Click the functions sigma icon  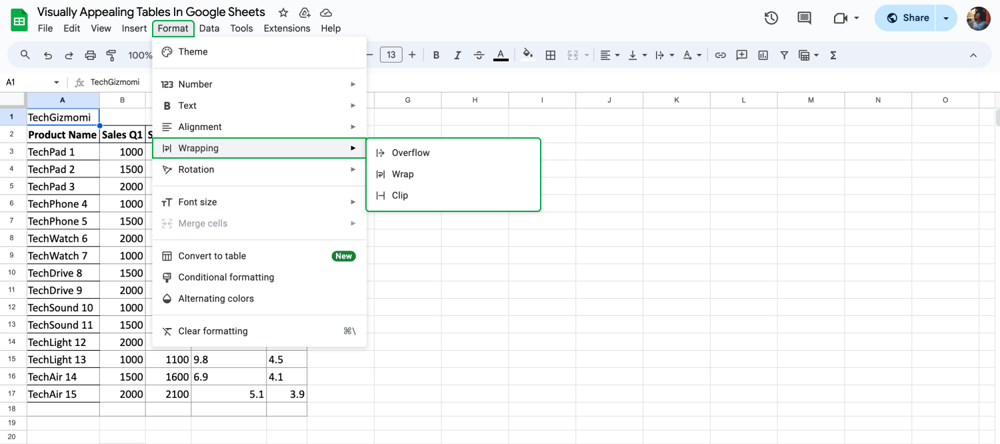pyautogui.click(x=833, y=55)
